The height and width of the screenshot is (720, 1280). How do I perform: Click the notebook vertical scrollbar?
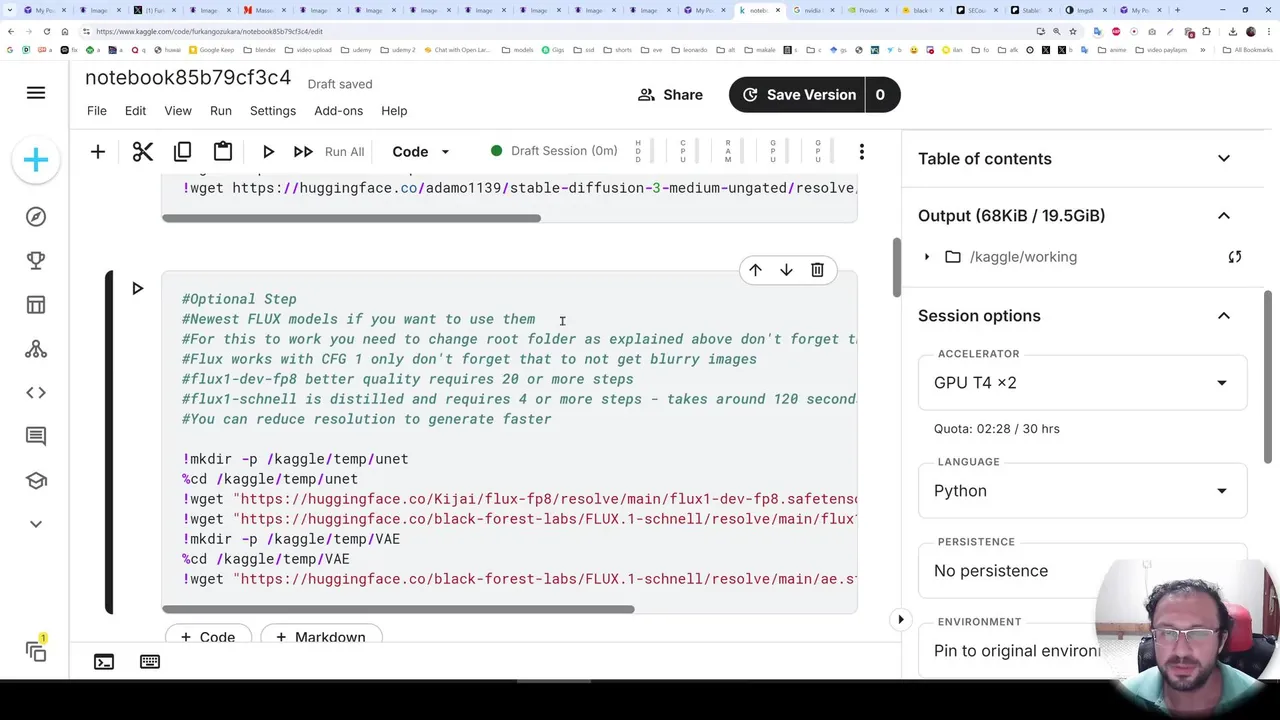coord(897,267)
